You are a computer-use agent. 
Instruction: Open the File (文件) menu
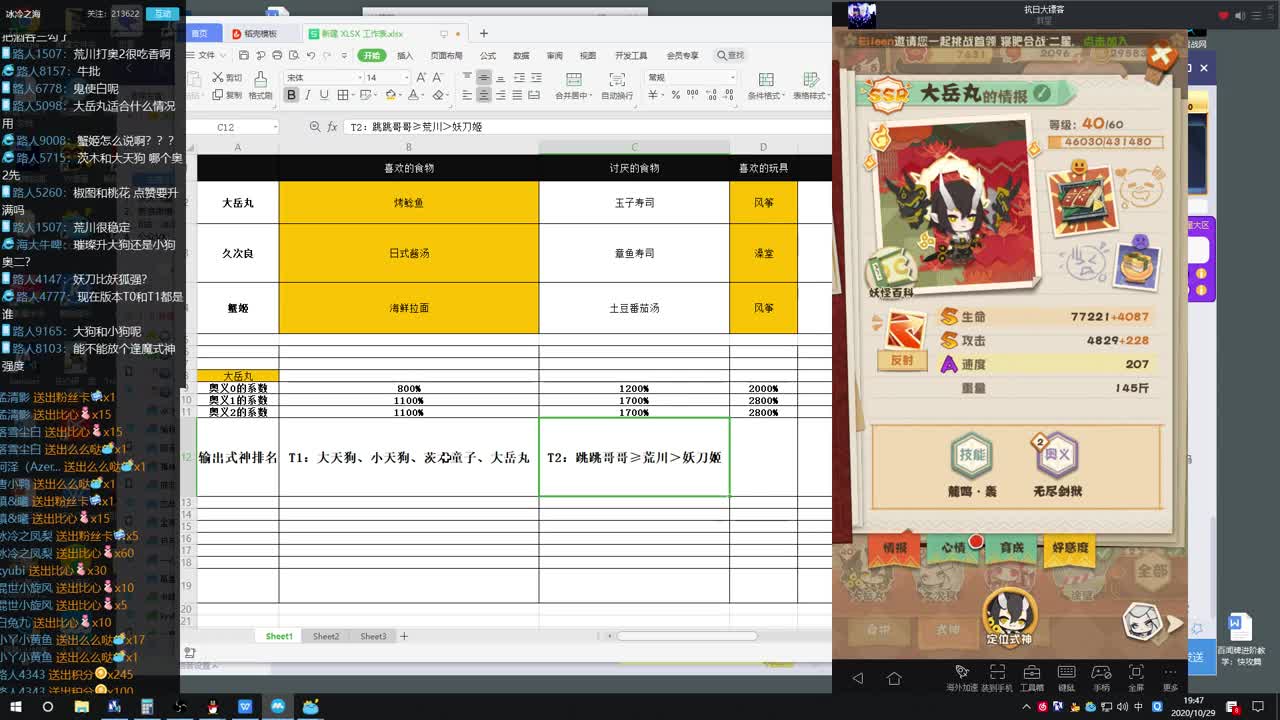(x=205, y=55)
